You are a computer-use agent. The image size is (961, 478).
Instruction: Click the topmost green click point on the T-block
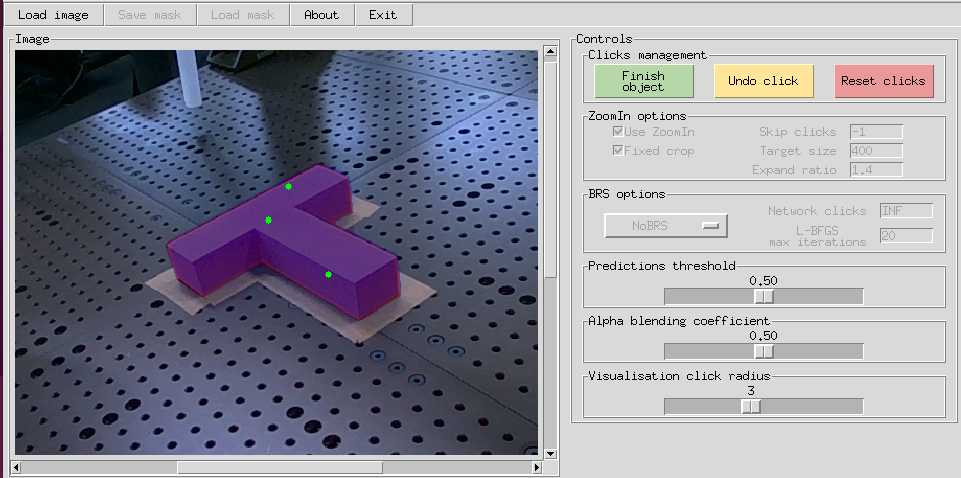(x=288, y=186)
